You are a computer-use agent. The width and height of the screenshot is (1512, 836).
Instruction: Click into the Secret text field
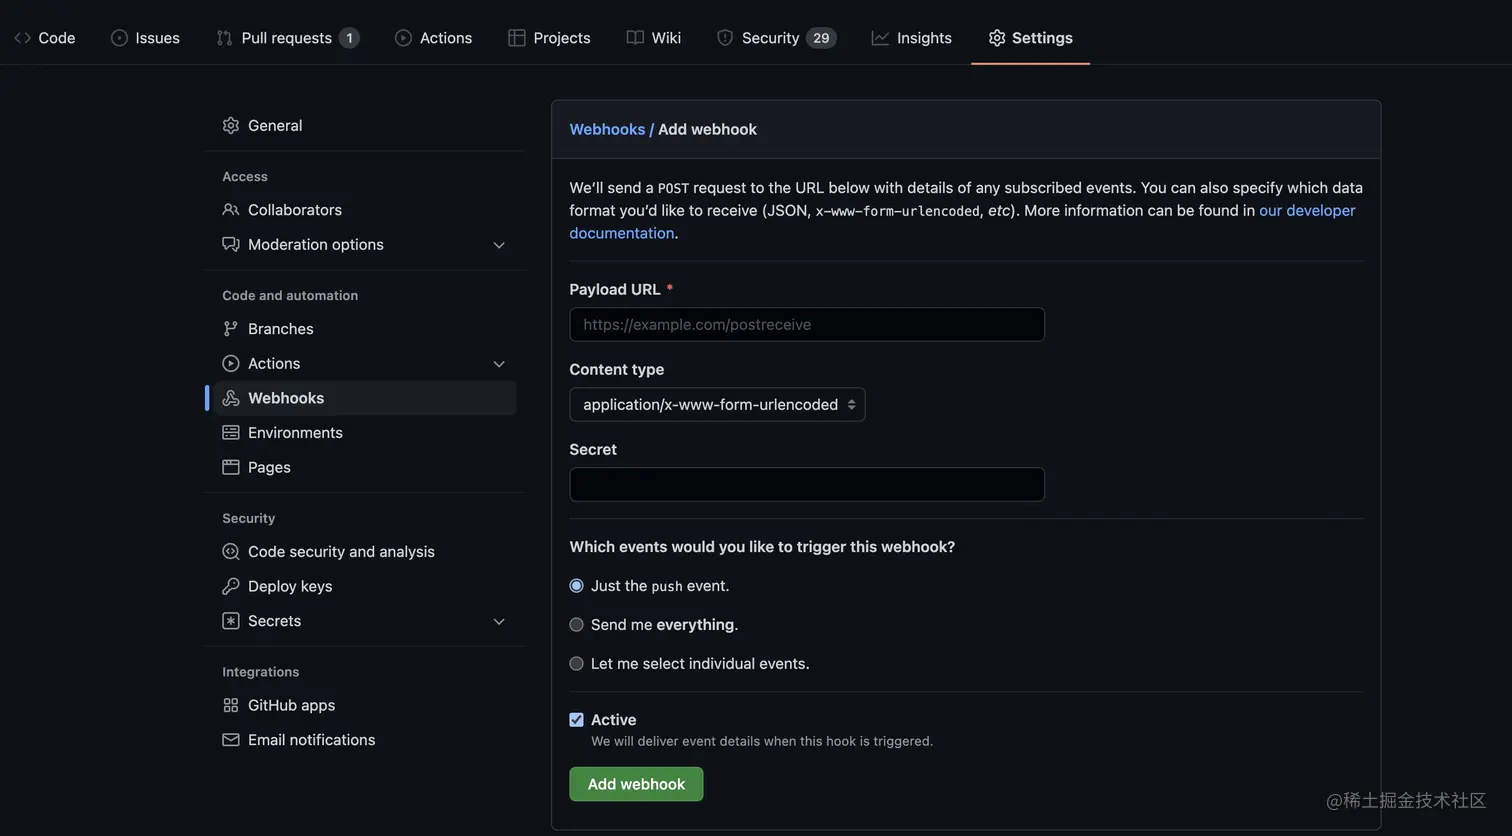point(806,485)
